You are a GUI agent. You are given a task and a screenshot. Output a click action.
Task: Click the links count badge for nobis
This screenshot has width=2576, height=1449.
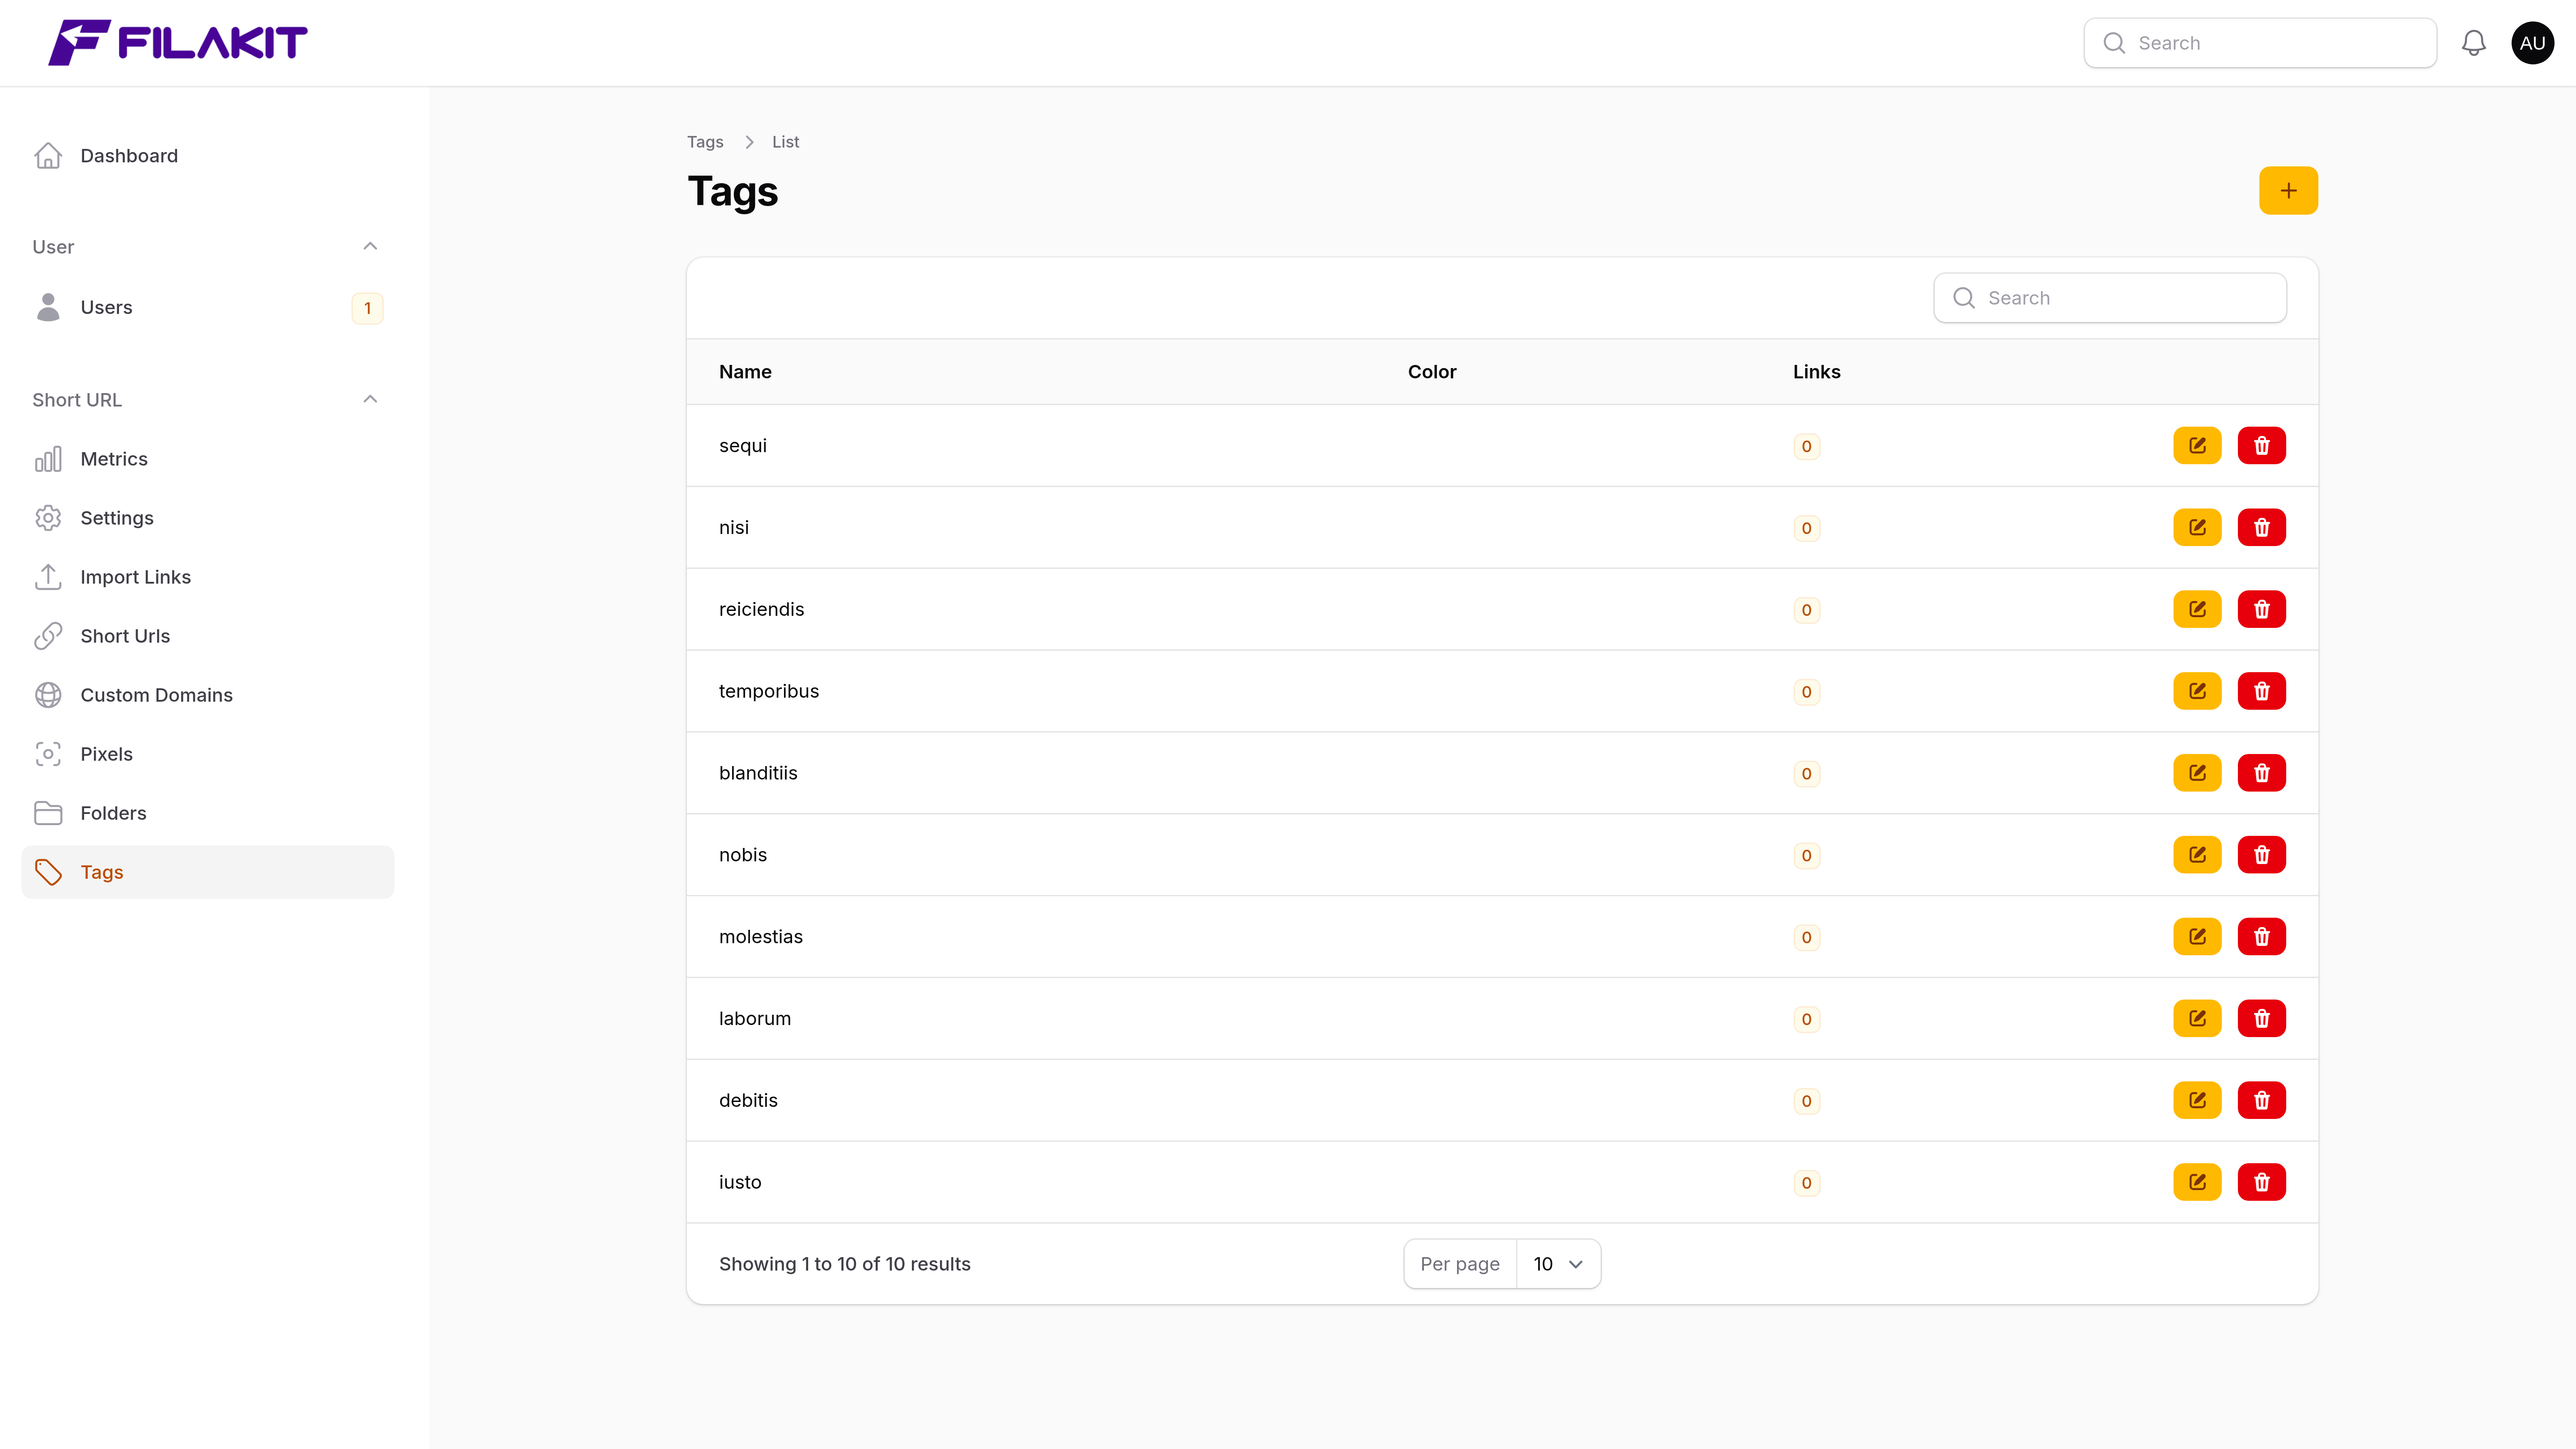[1806, 856]
